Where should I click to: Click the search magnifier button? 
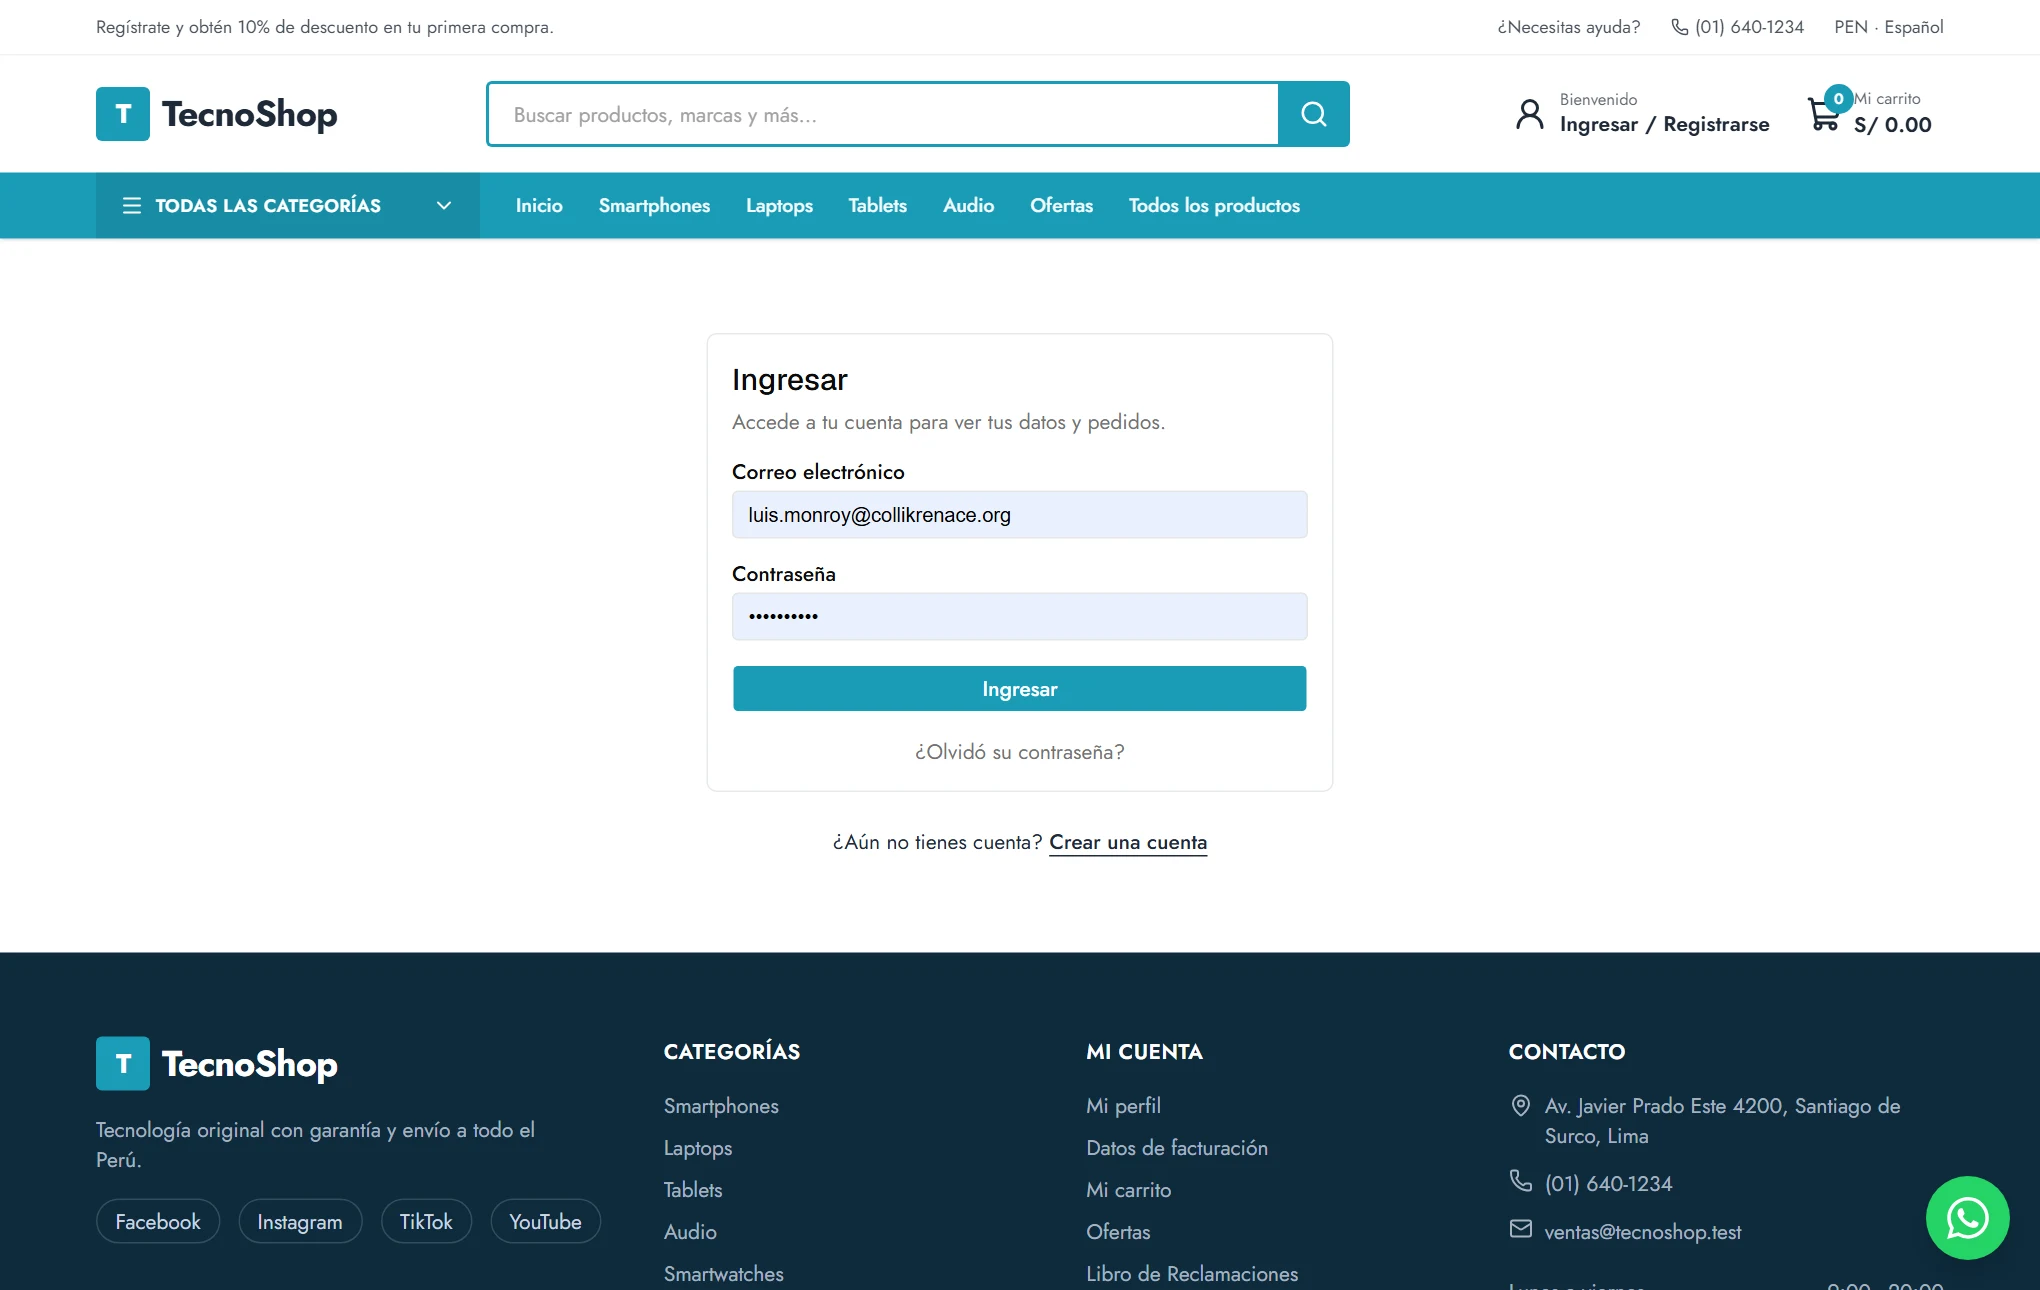[1314, 114]
